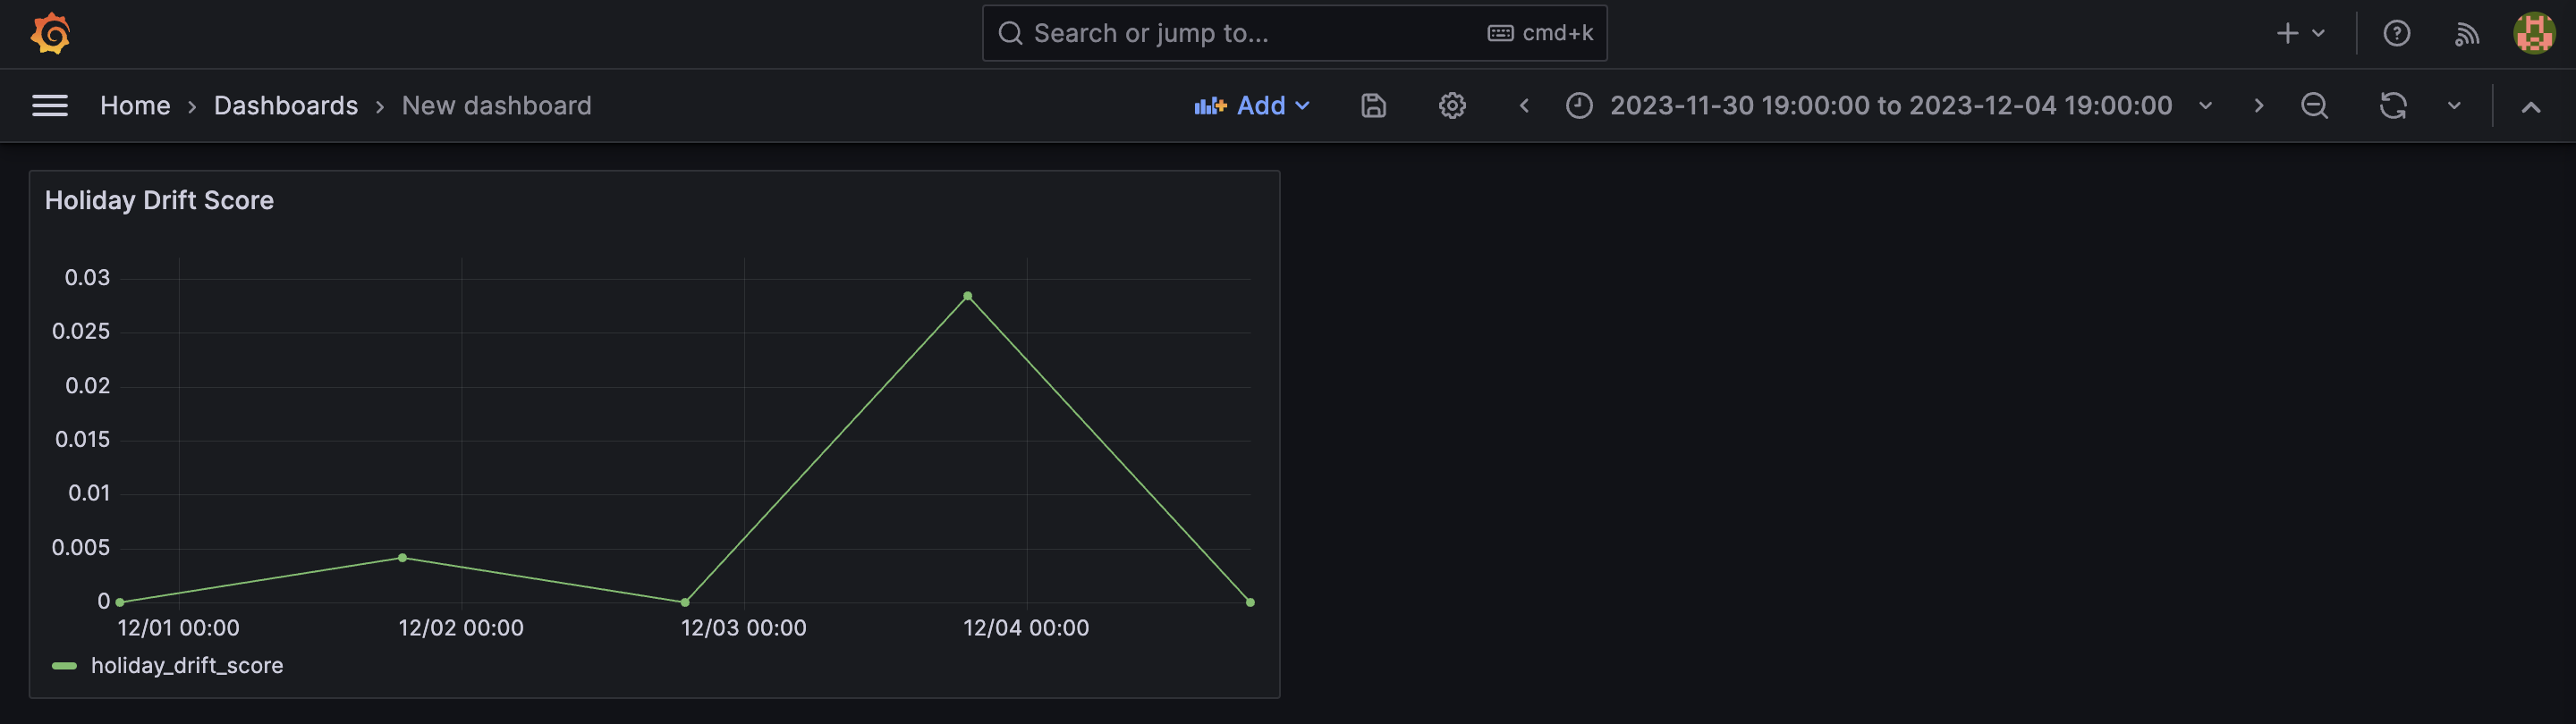
Task: Save the dashboard with disk icon
Action: click(x=1373, y=106)
